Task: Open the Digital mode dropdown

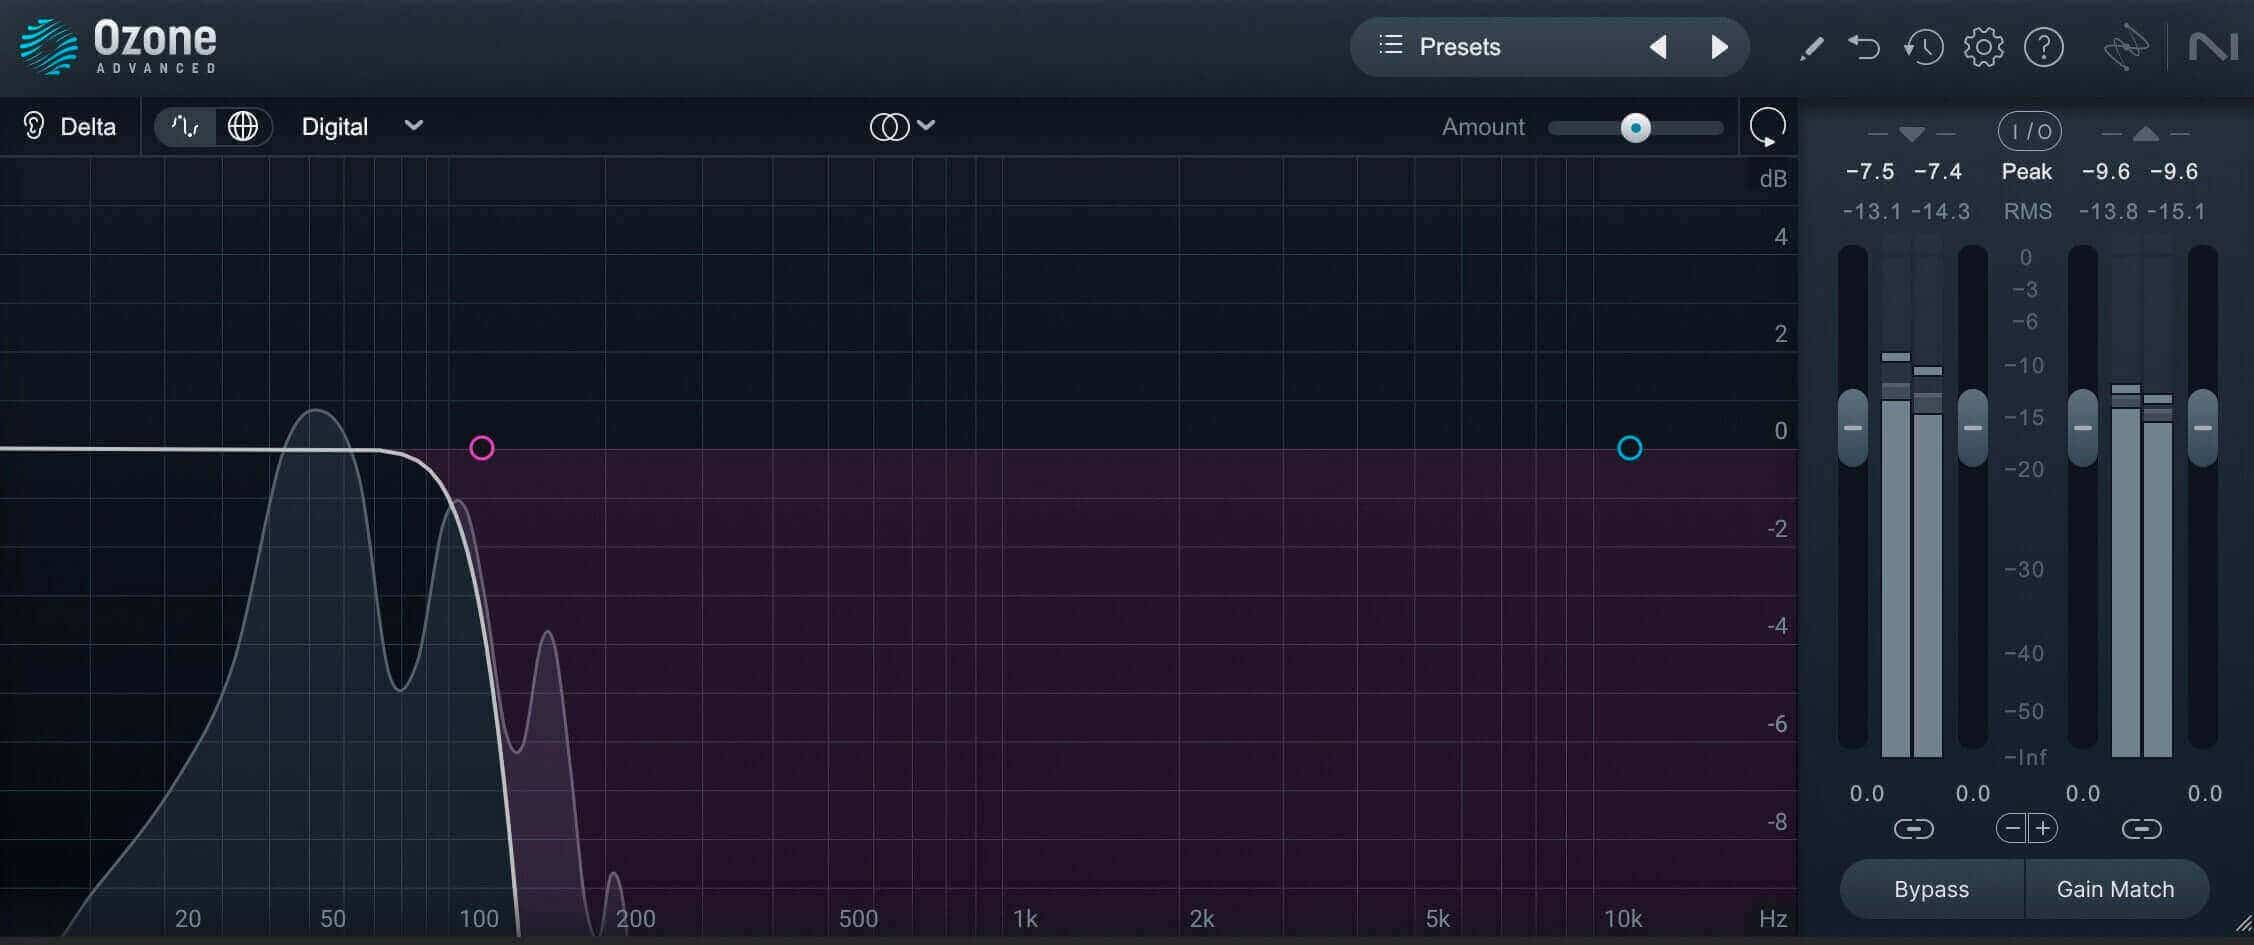Action: click(362, 127)
